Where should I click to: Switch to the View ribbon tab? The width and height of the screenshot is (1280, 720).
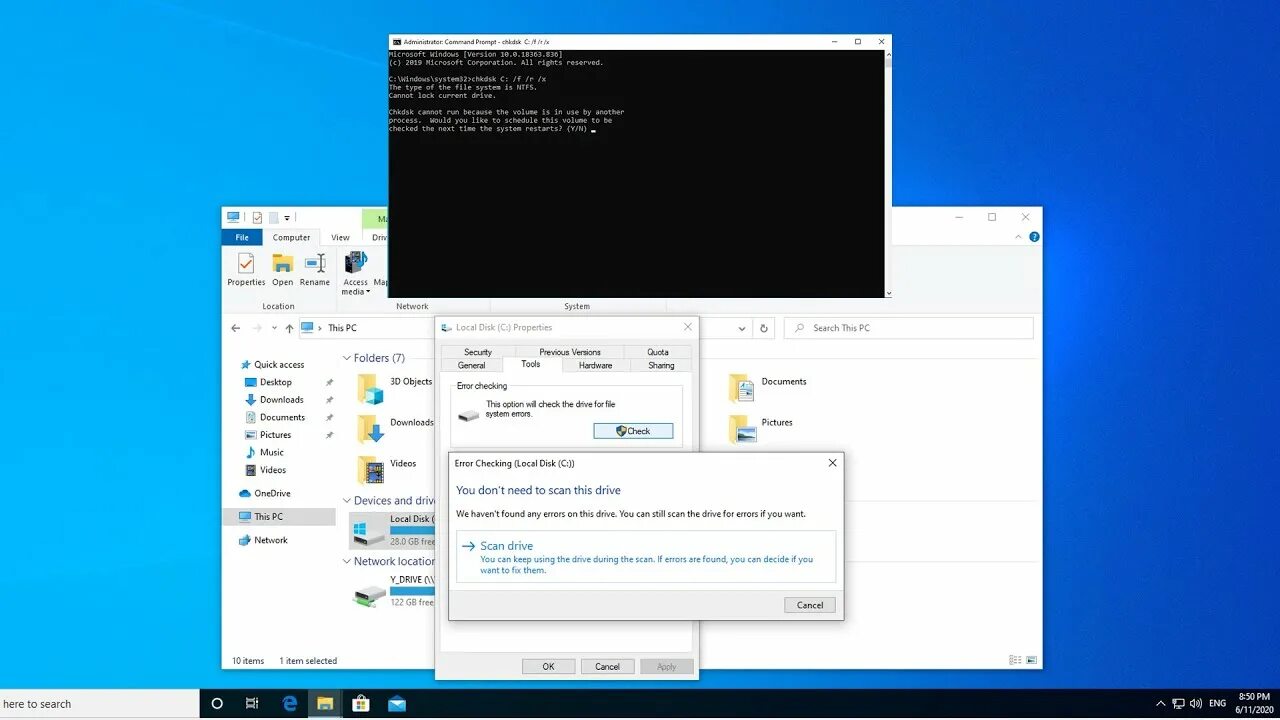(340, 237)
